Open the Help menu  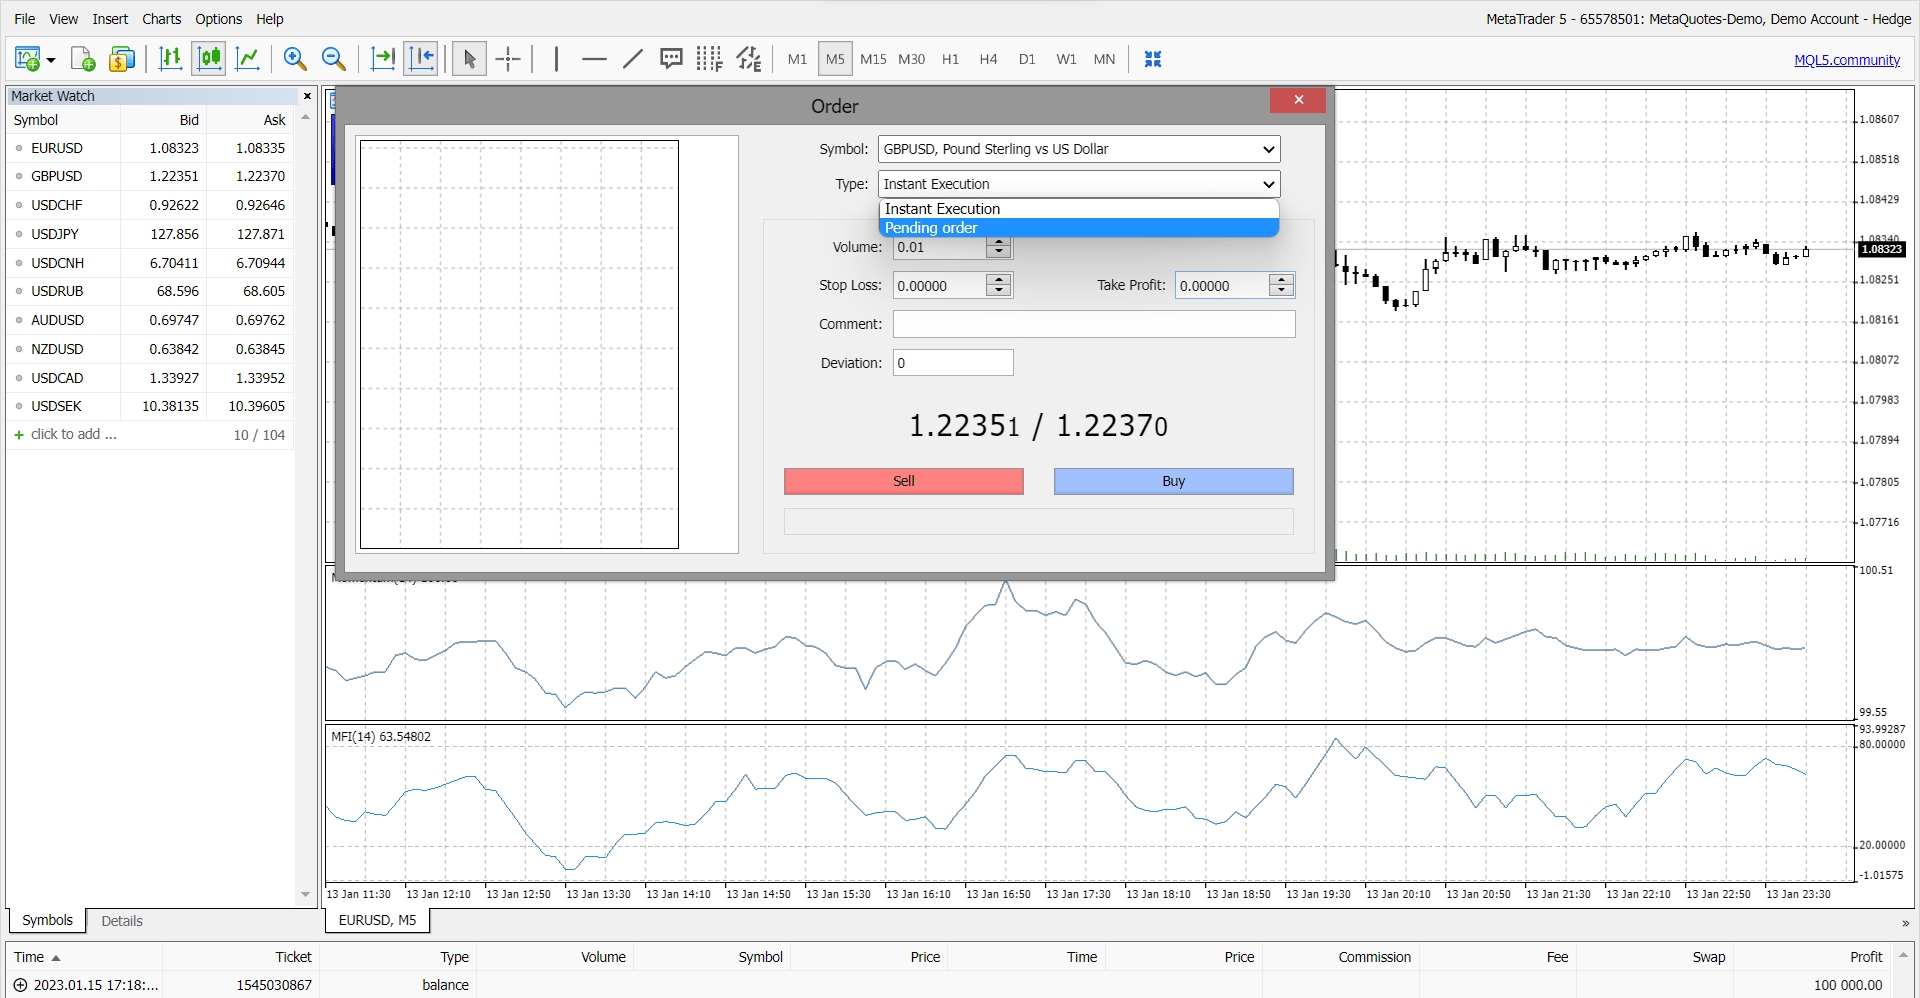269,19
